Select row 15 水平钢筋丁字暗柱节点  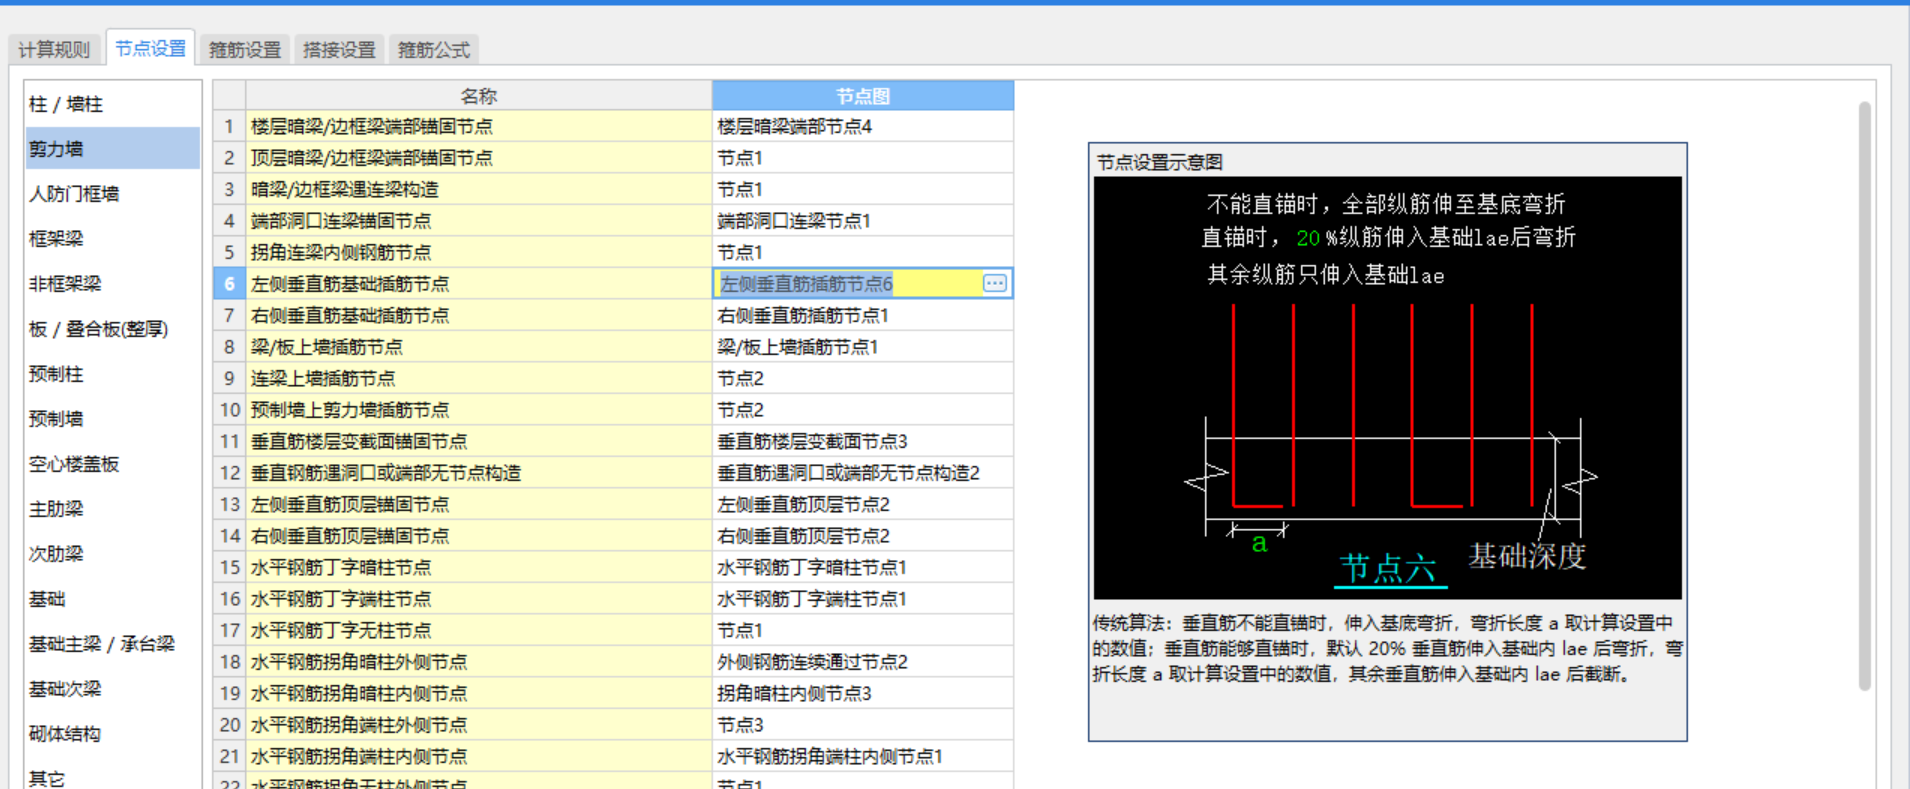479,567
